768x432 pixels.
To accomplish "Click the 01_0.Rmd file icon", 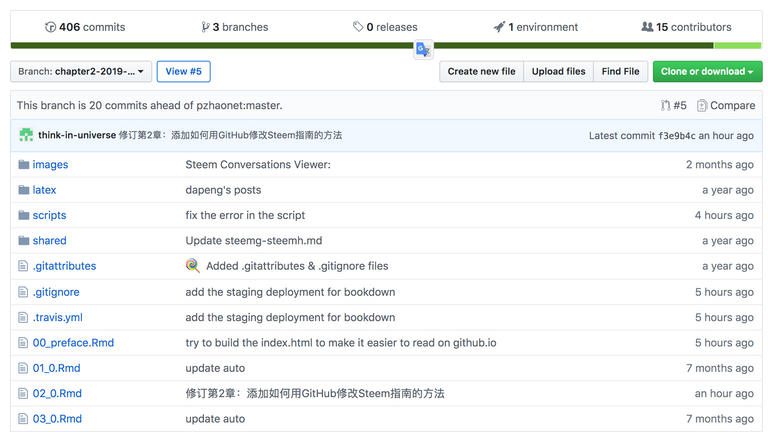I will pos(23,368).
